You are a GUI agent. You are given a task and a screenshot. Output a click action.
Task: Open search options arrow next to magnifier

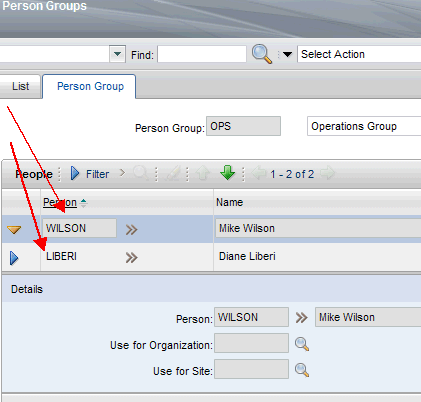point(287,54)
